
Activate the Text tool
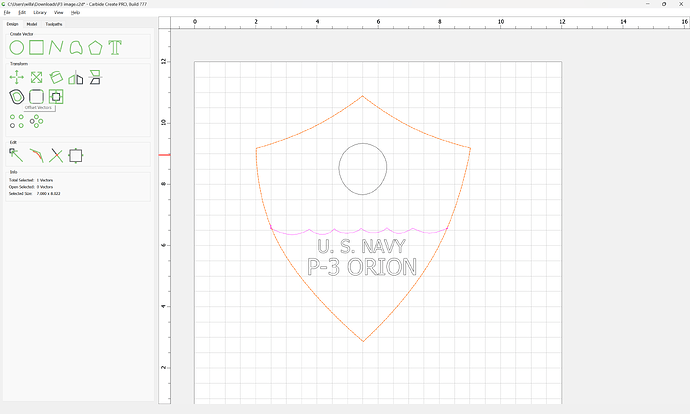click(x=115, y=47)
